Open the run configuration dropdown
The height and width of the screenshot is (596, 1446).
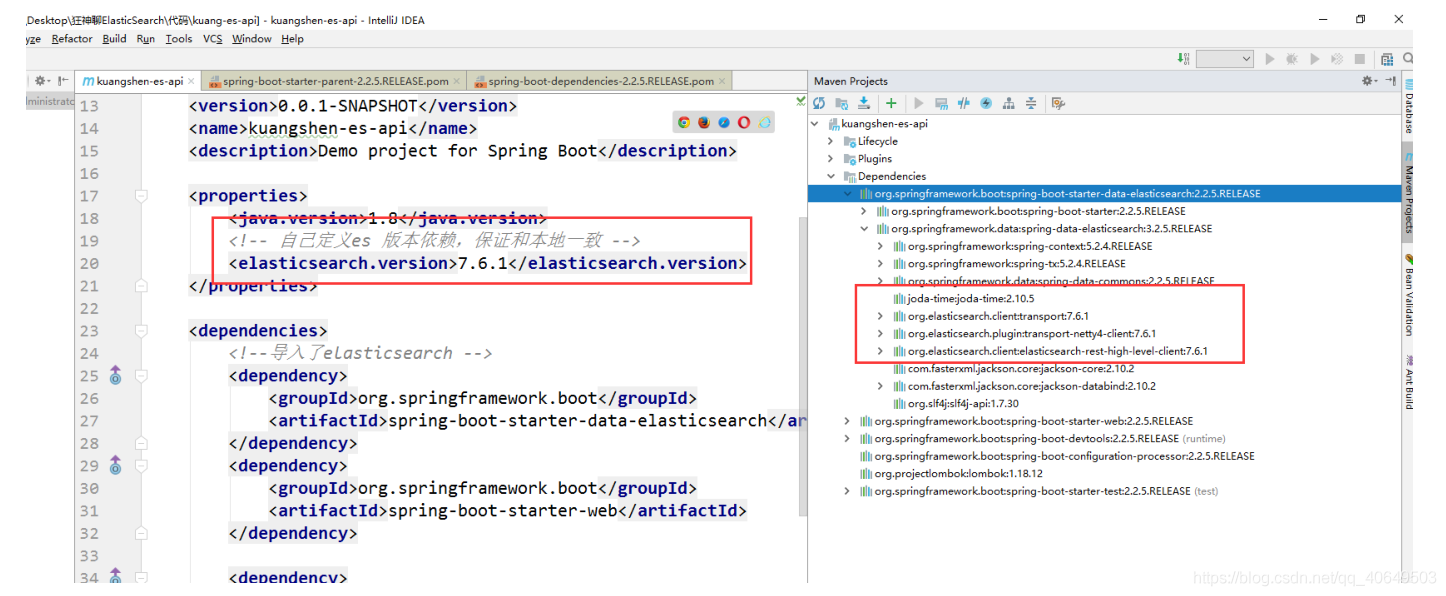[x=1225, y=59]
